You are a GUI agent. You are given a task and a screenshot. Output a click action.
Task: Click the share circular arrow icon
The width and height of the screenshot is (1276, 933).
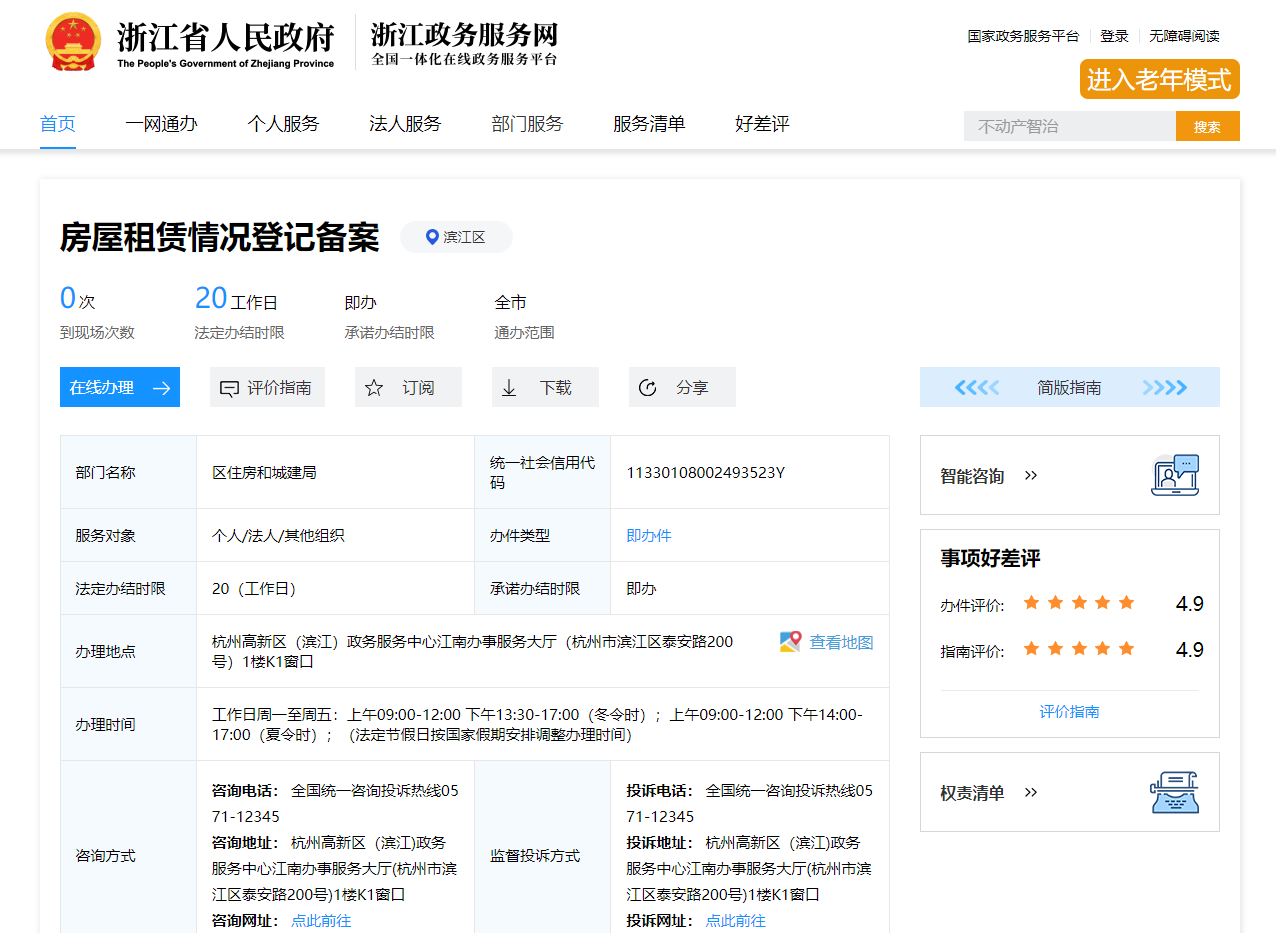click(647, 388)
